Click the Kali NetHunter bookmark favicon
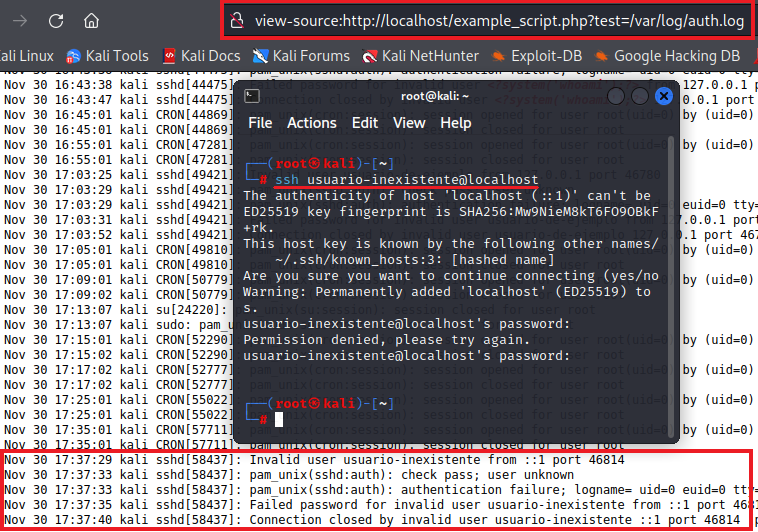This screenshot has width=758, height=532. click(x=370, y=57)
